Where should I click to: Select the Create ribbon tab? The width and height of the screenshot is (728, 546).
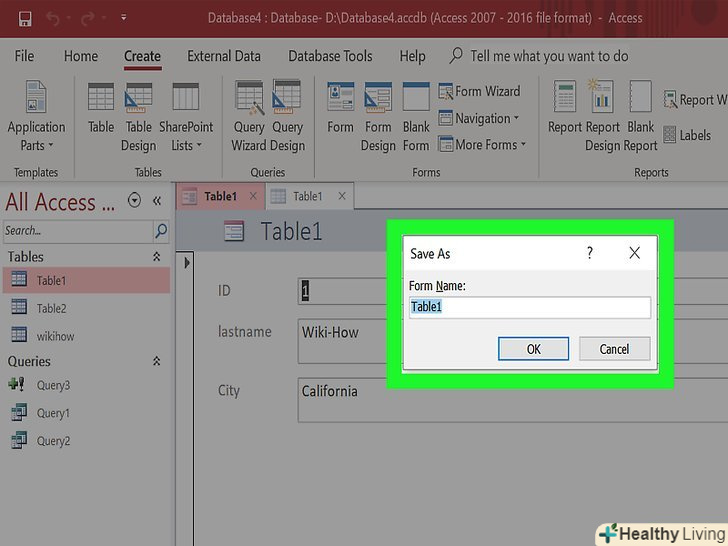click(x=143, y=56)
